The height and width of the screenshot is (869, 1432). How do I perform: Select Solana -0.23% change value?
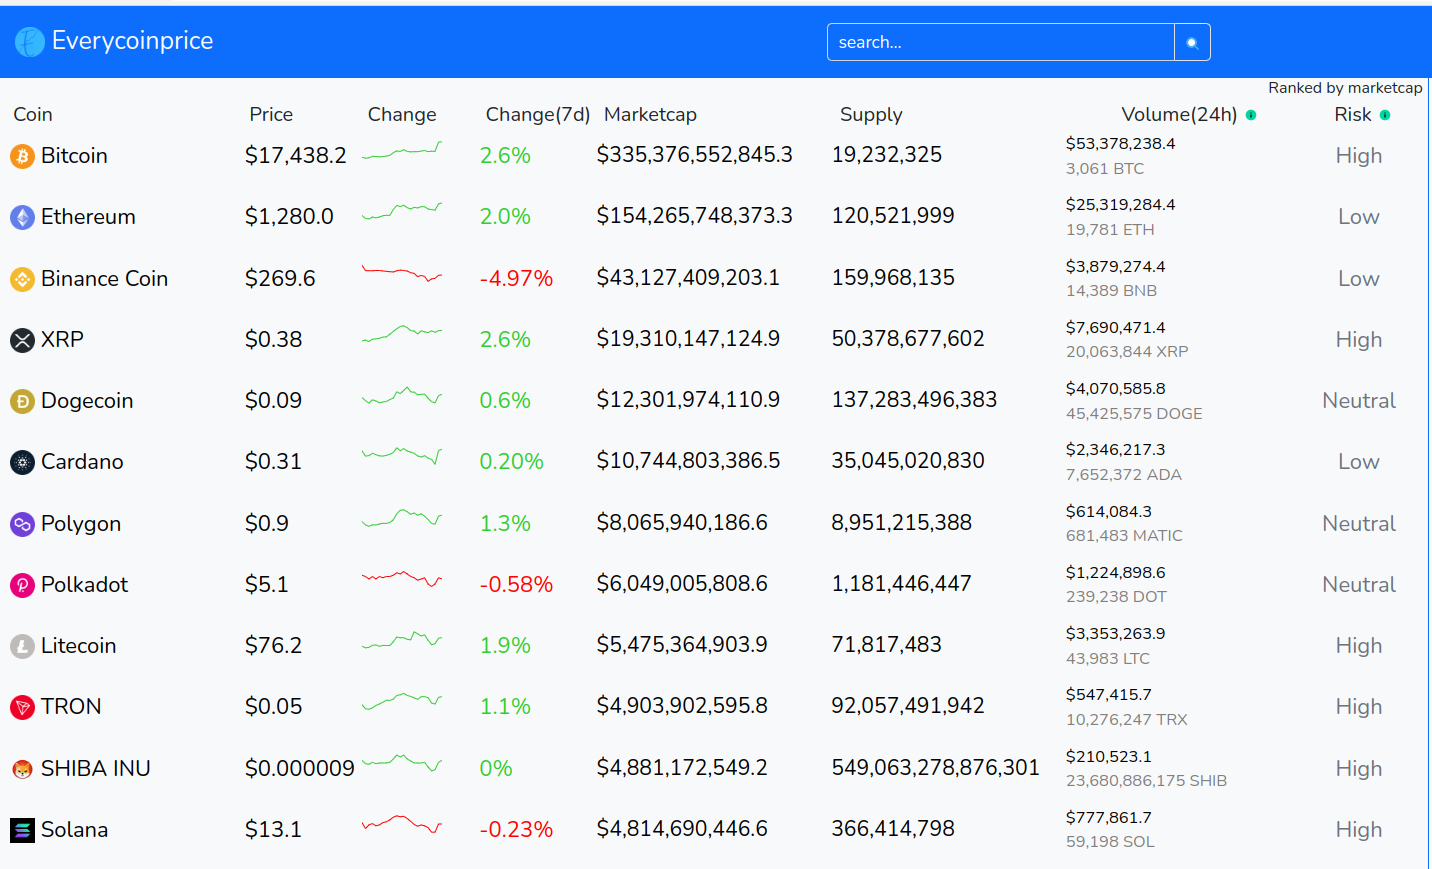coord(516,830)
